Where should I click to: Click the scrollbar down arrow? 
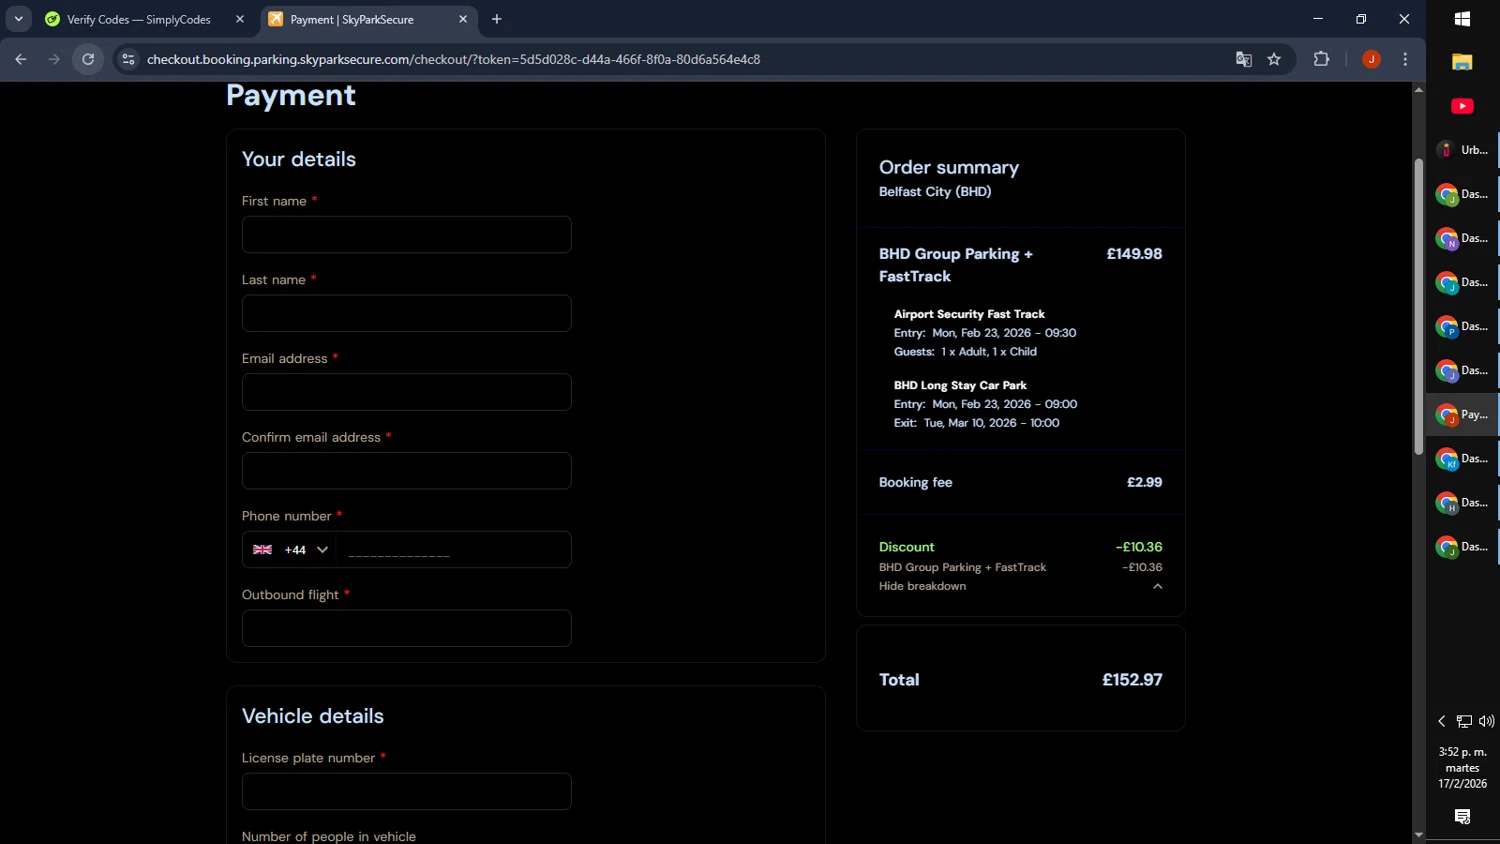pyautogui.click(x=1418, y=835)
